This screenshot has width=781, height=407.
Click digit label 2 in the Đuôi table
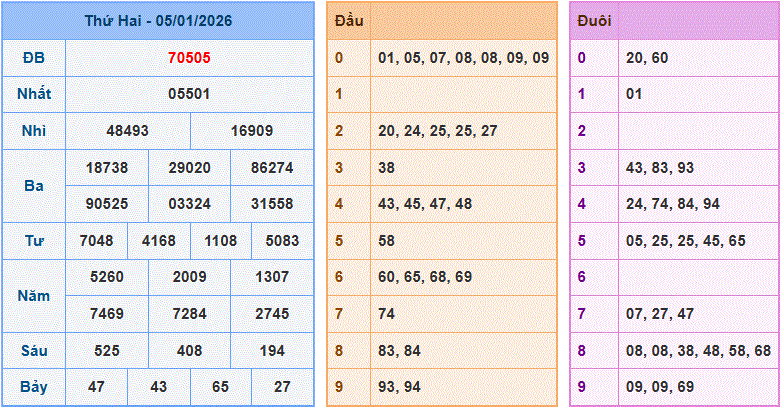click(x=582, y=131)
